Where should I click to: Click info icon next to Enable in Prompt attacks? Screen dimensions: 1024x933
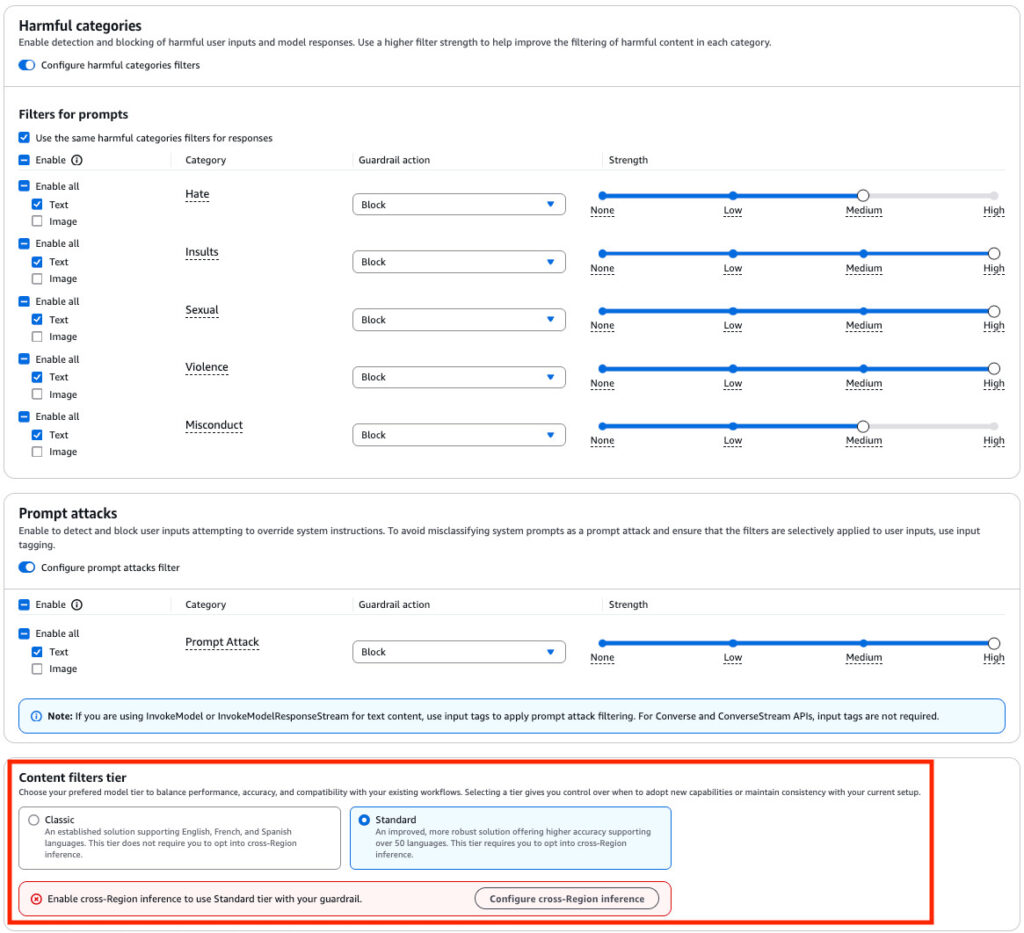pos(77,605)
